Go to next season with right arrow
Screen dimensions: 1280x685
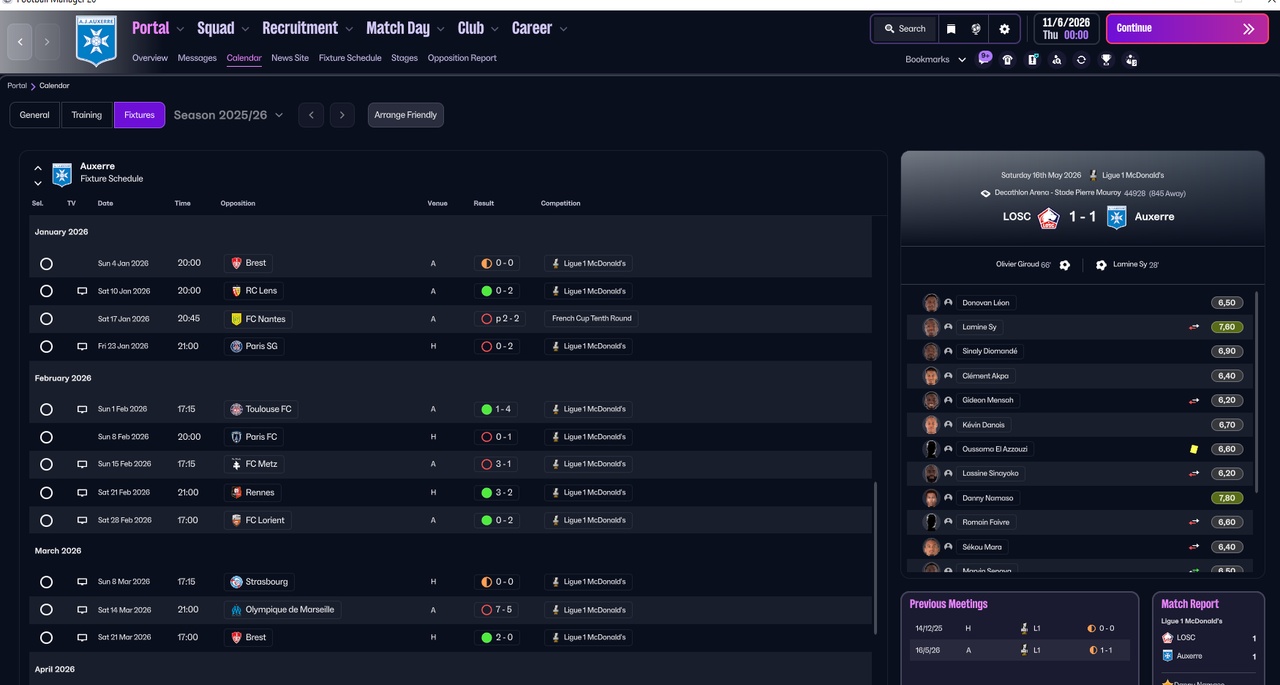(342, 115)
